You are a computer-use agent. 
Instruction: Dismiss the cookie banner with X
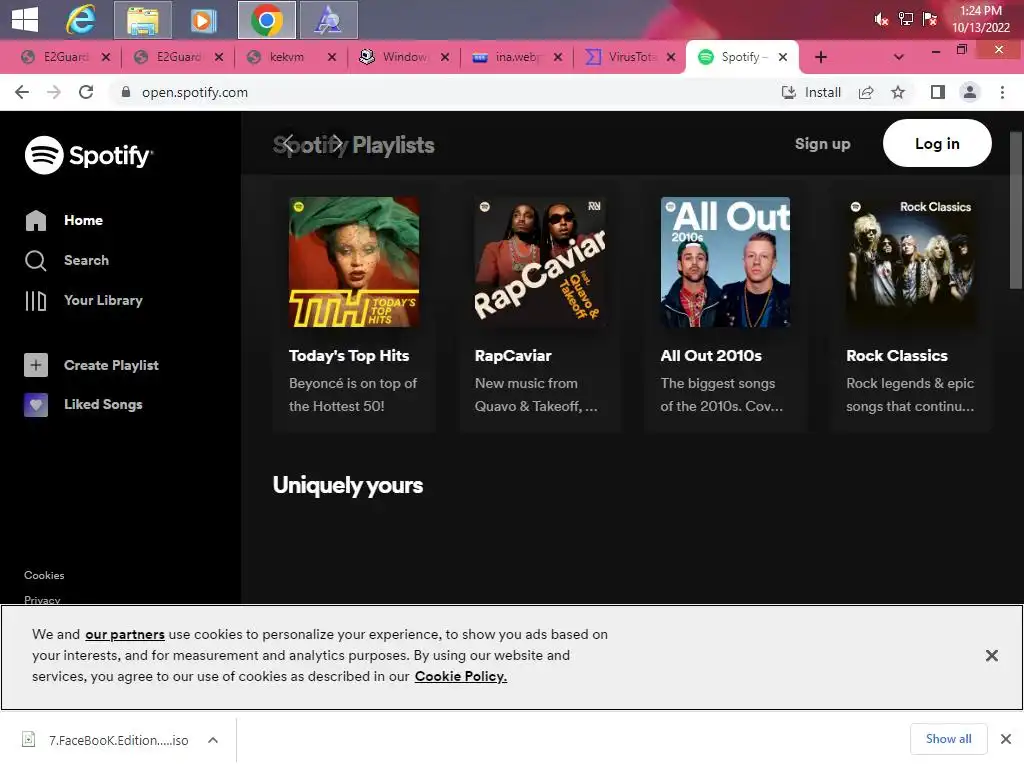point(991,656)
